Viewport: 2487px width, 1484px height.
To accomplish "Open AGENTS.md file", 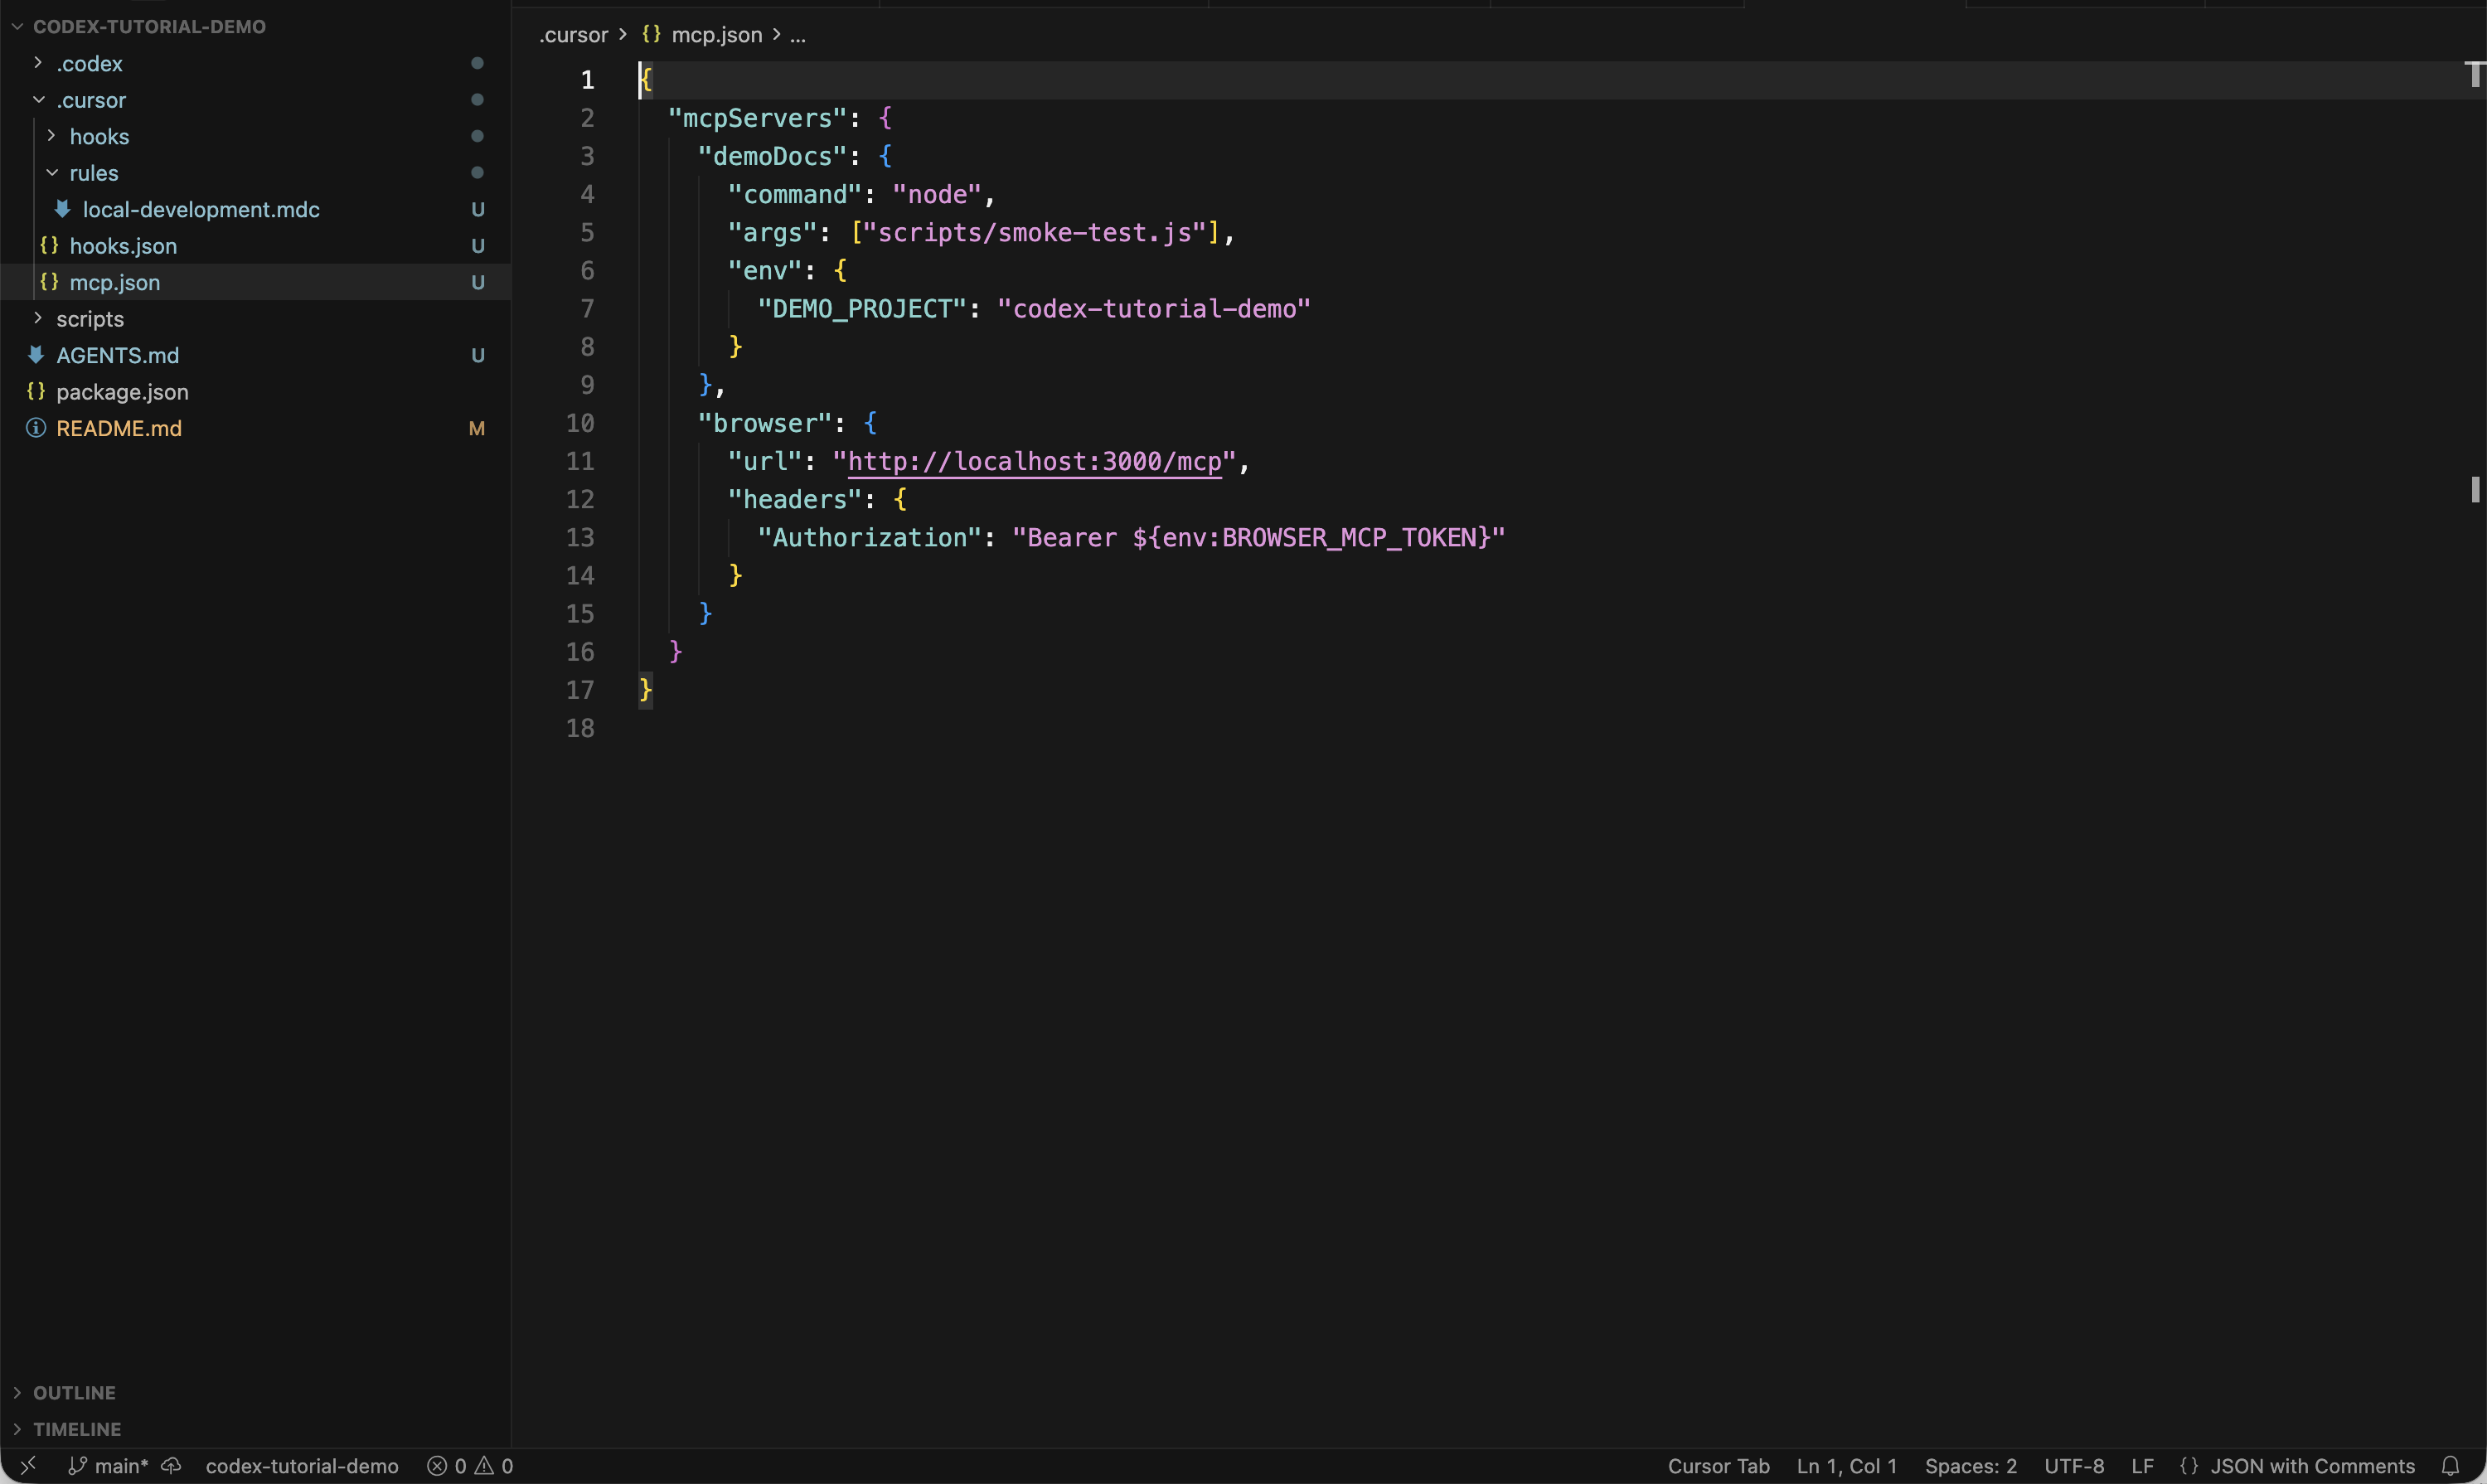I will pyautogui.click(x=118, y=355).
